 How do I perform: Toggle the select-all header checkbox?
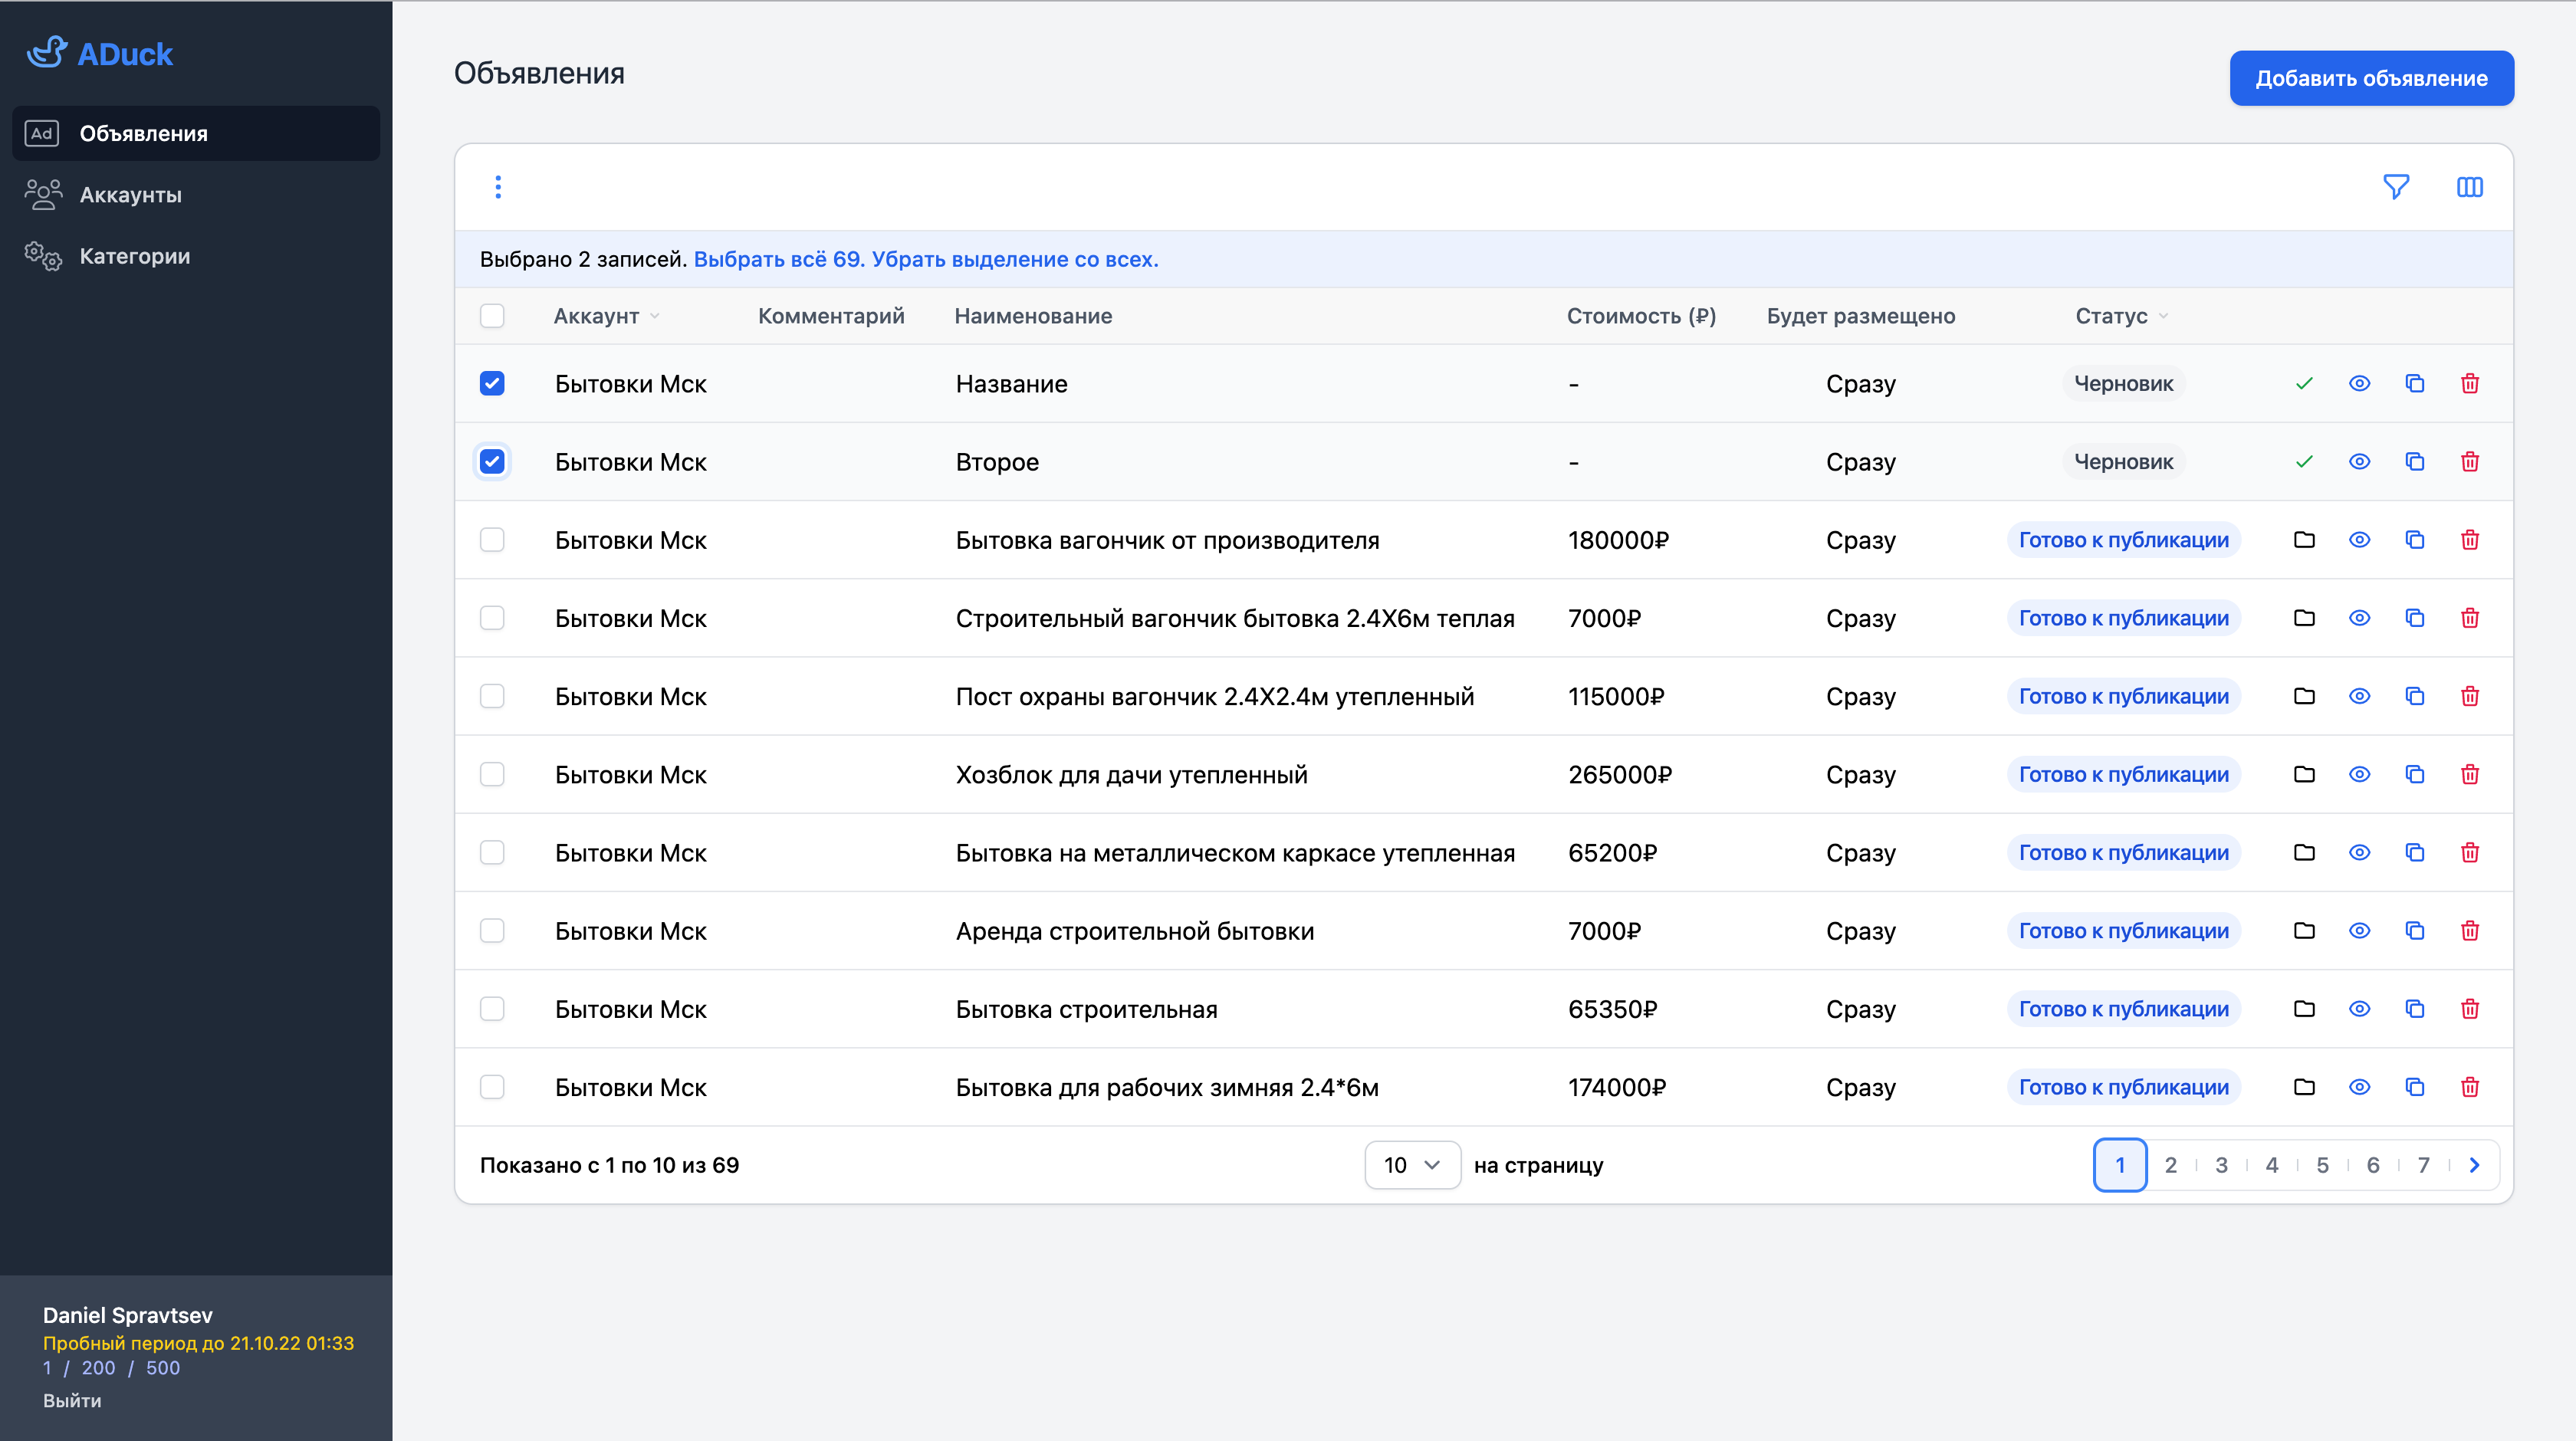492,316
